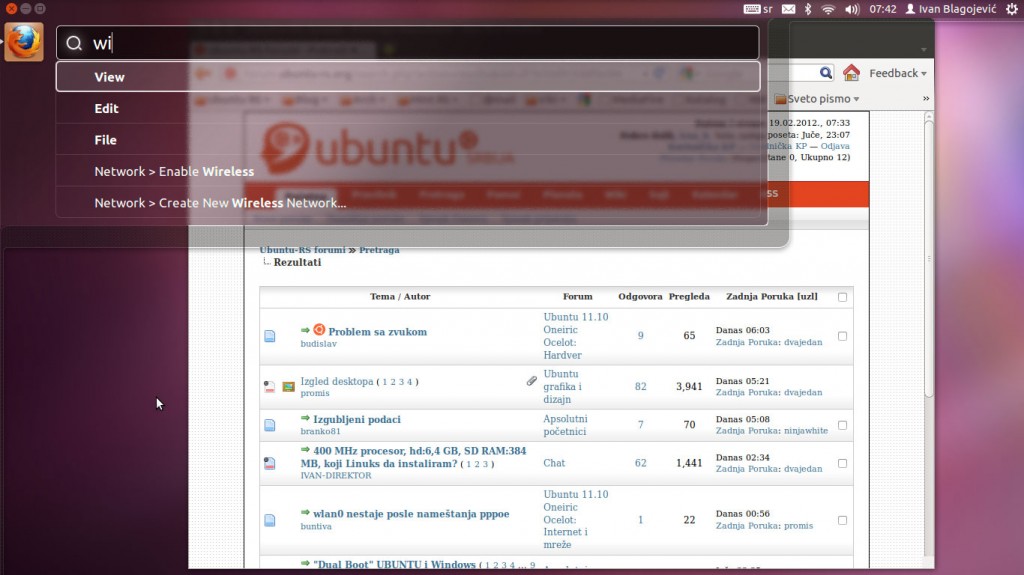Screen dimensions: 1024x575
Task: Toggle the select-all checkbox in table header
Action: (x=842, y=297)
